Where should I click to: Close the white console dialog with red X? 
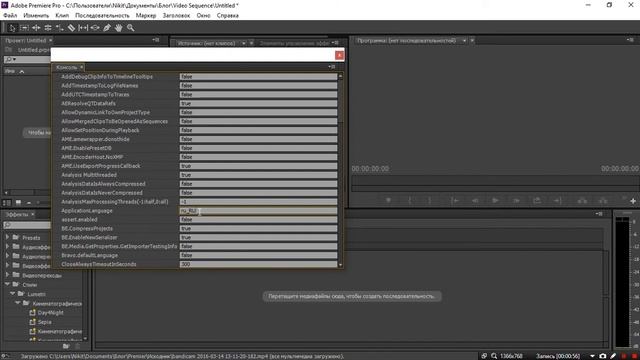point(339,55)
